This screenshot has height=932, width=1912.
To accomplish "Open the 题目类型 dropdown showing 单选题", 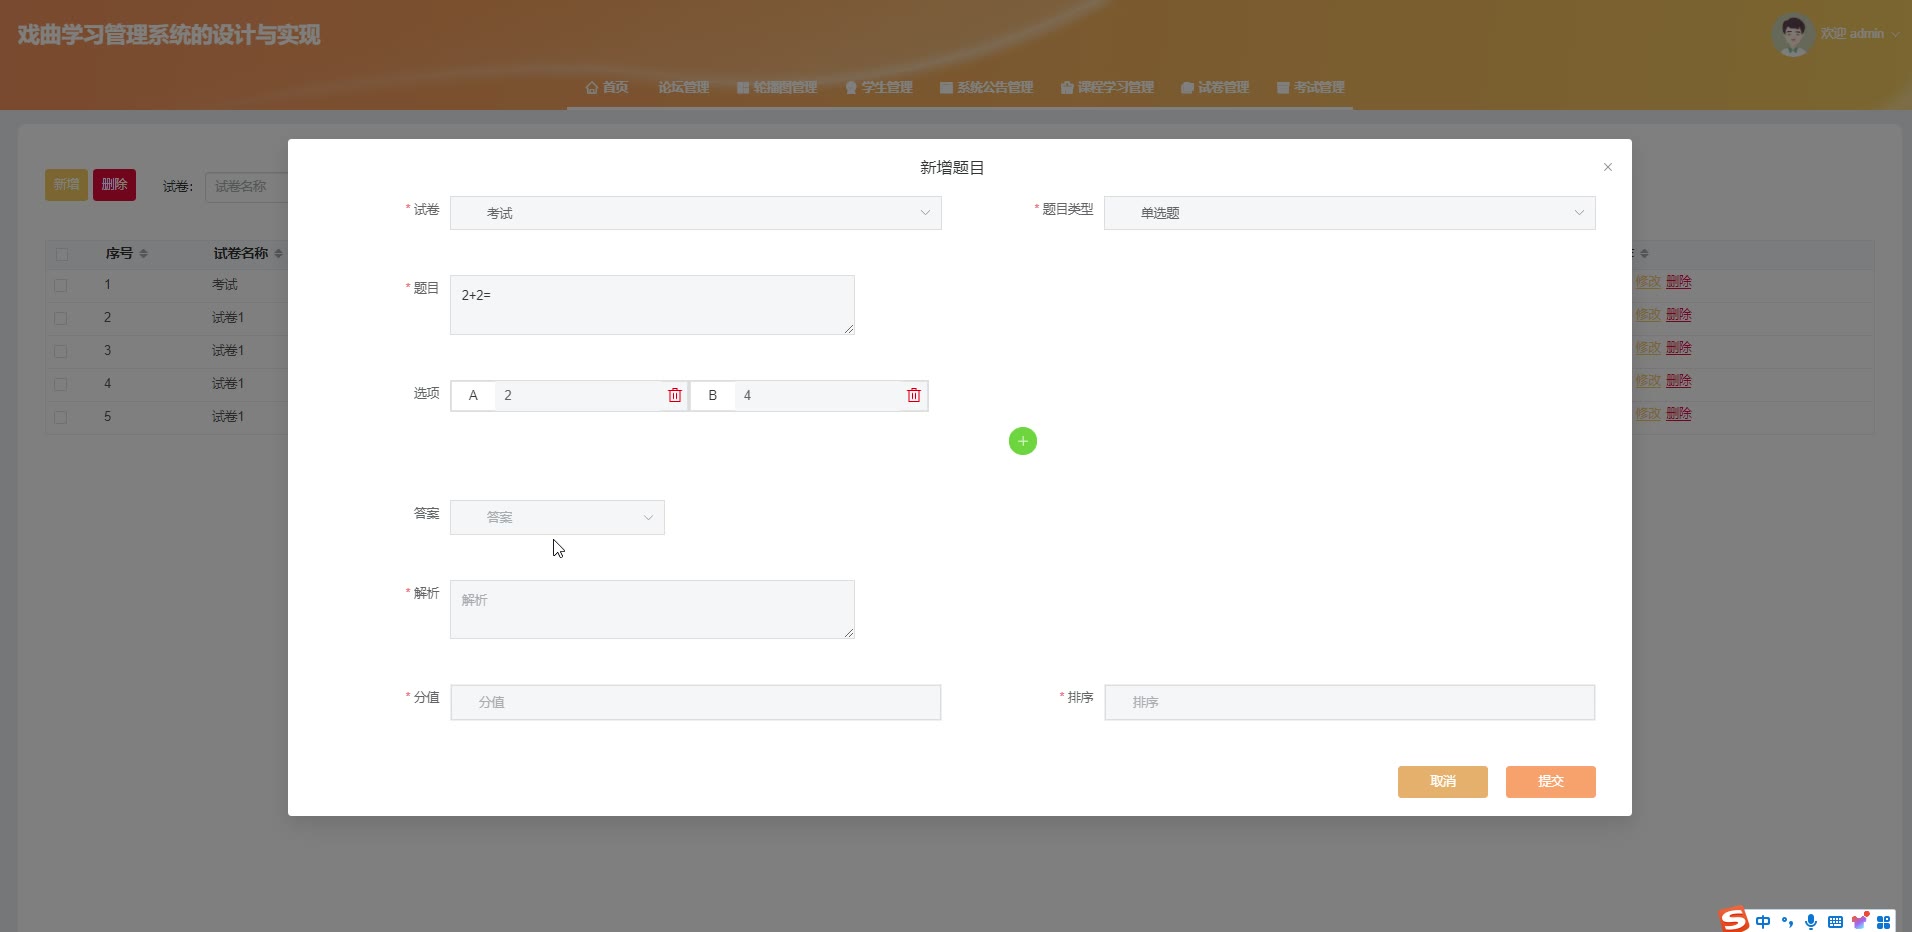I will tap(1349, 213).
